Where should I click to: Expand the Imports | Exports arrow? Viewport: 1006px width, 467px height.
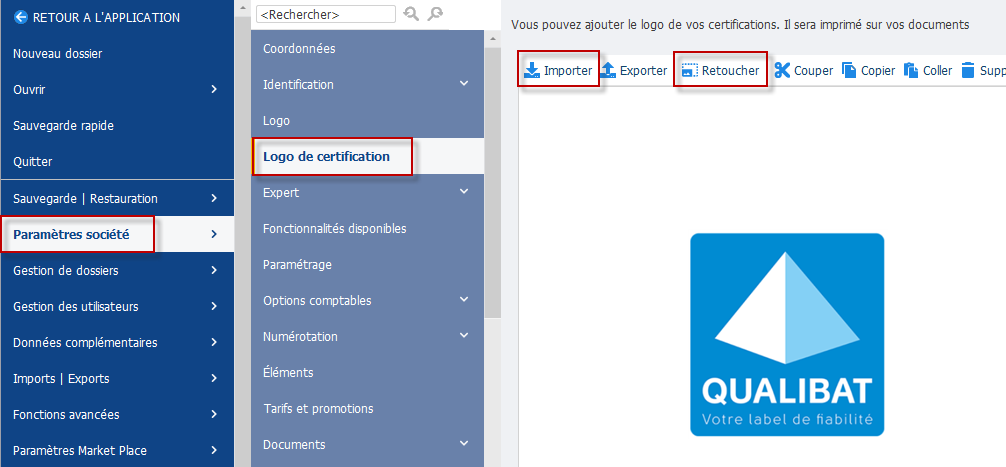215,378
